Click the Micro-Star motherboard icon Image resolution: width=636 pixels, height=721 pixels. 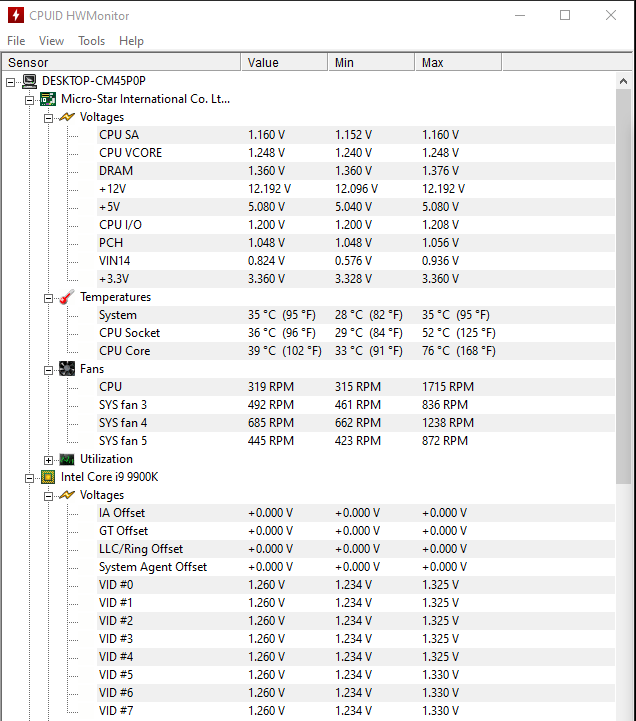(x=48, y=99)
